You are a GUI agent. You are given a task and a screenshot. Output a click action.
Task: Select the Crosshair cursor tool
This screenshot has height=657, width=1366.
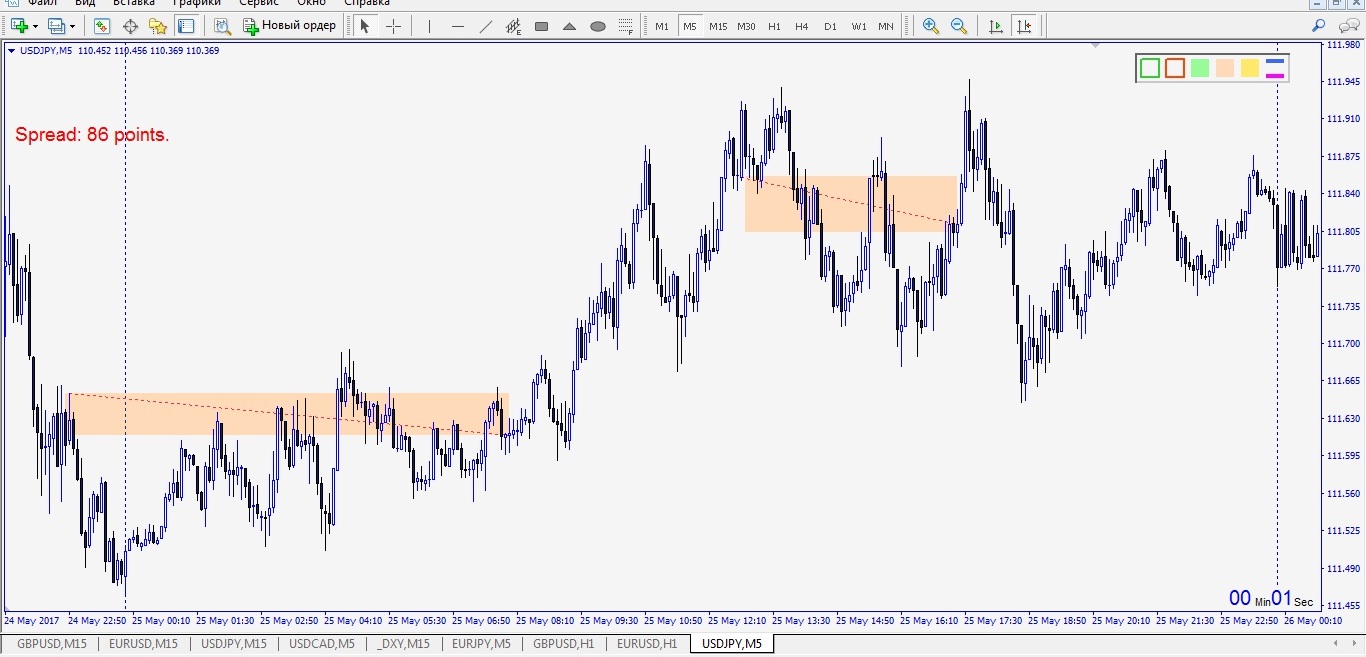click(x=393, y=26)
